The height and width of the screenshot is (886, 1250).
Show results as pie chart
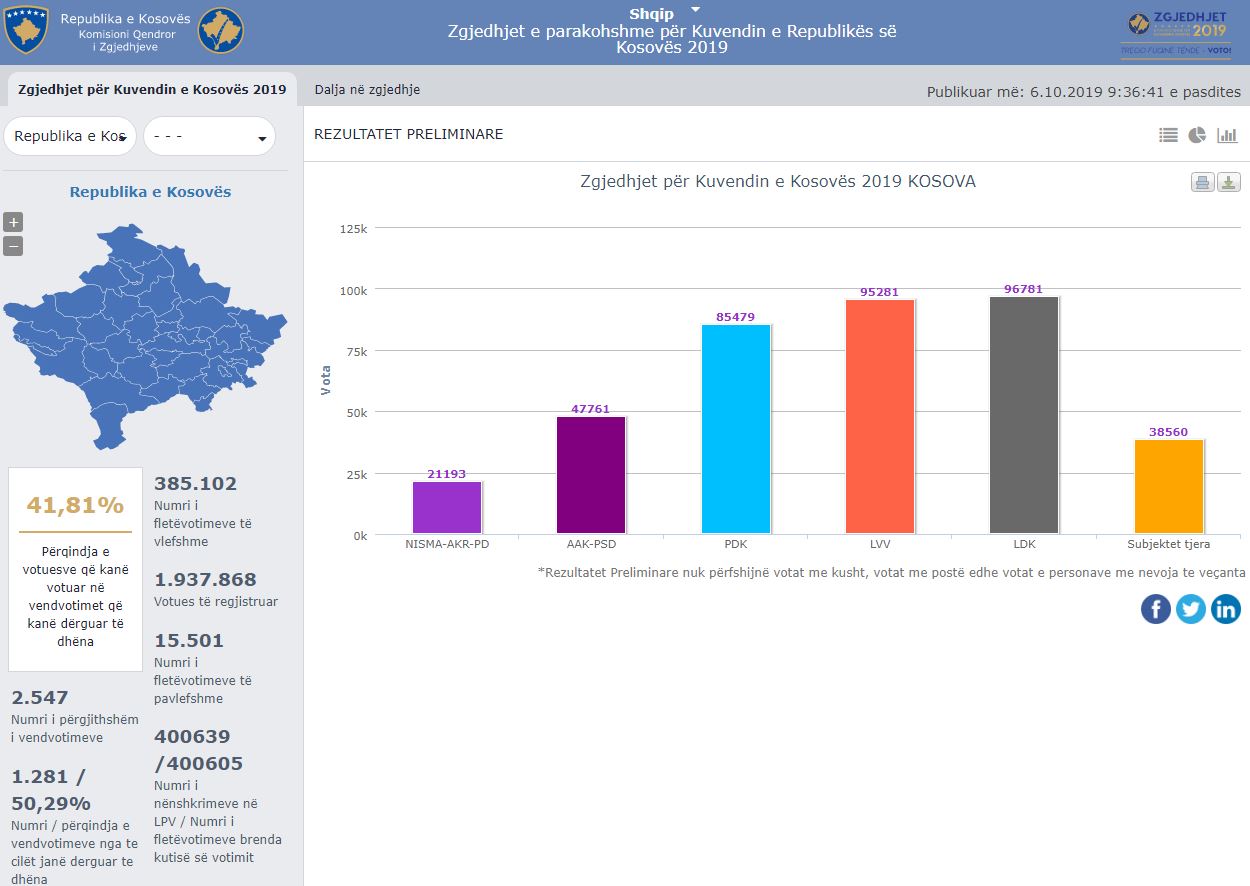point(1197,135)
